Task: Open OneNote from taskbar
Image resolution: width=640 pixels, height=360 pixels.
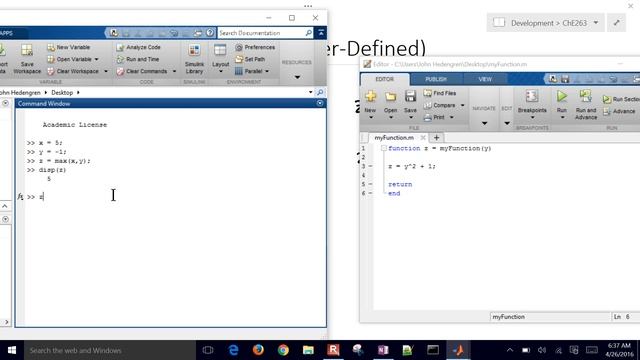Action: tap(383, 350)
